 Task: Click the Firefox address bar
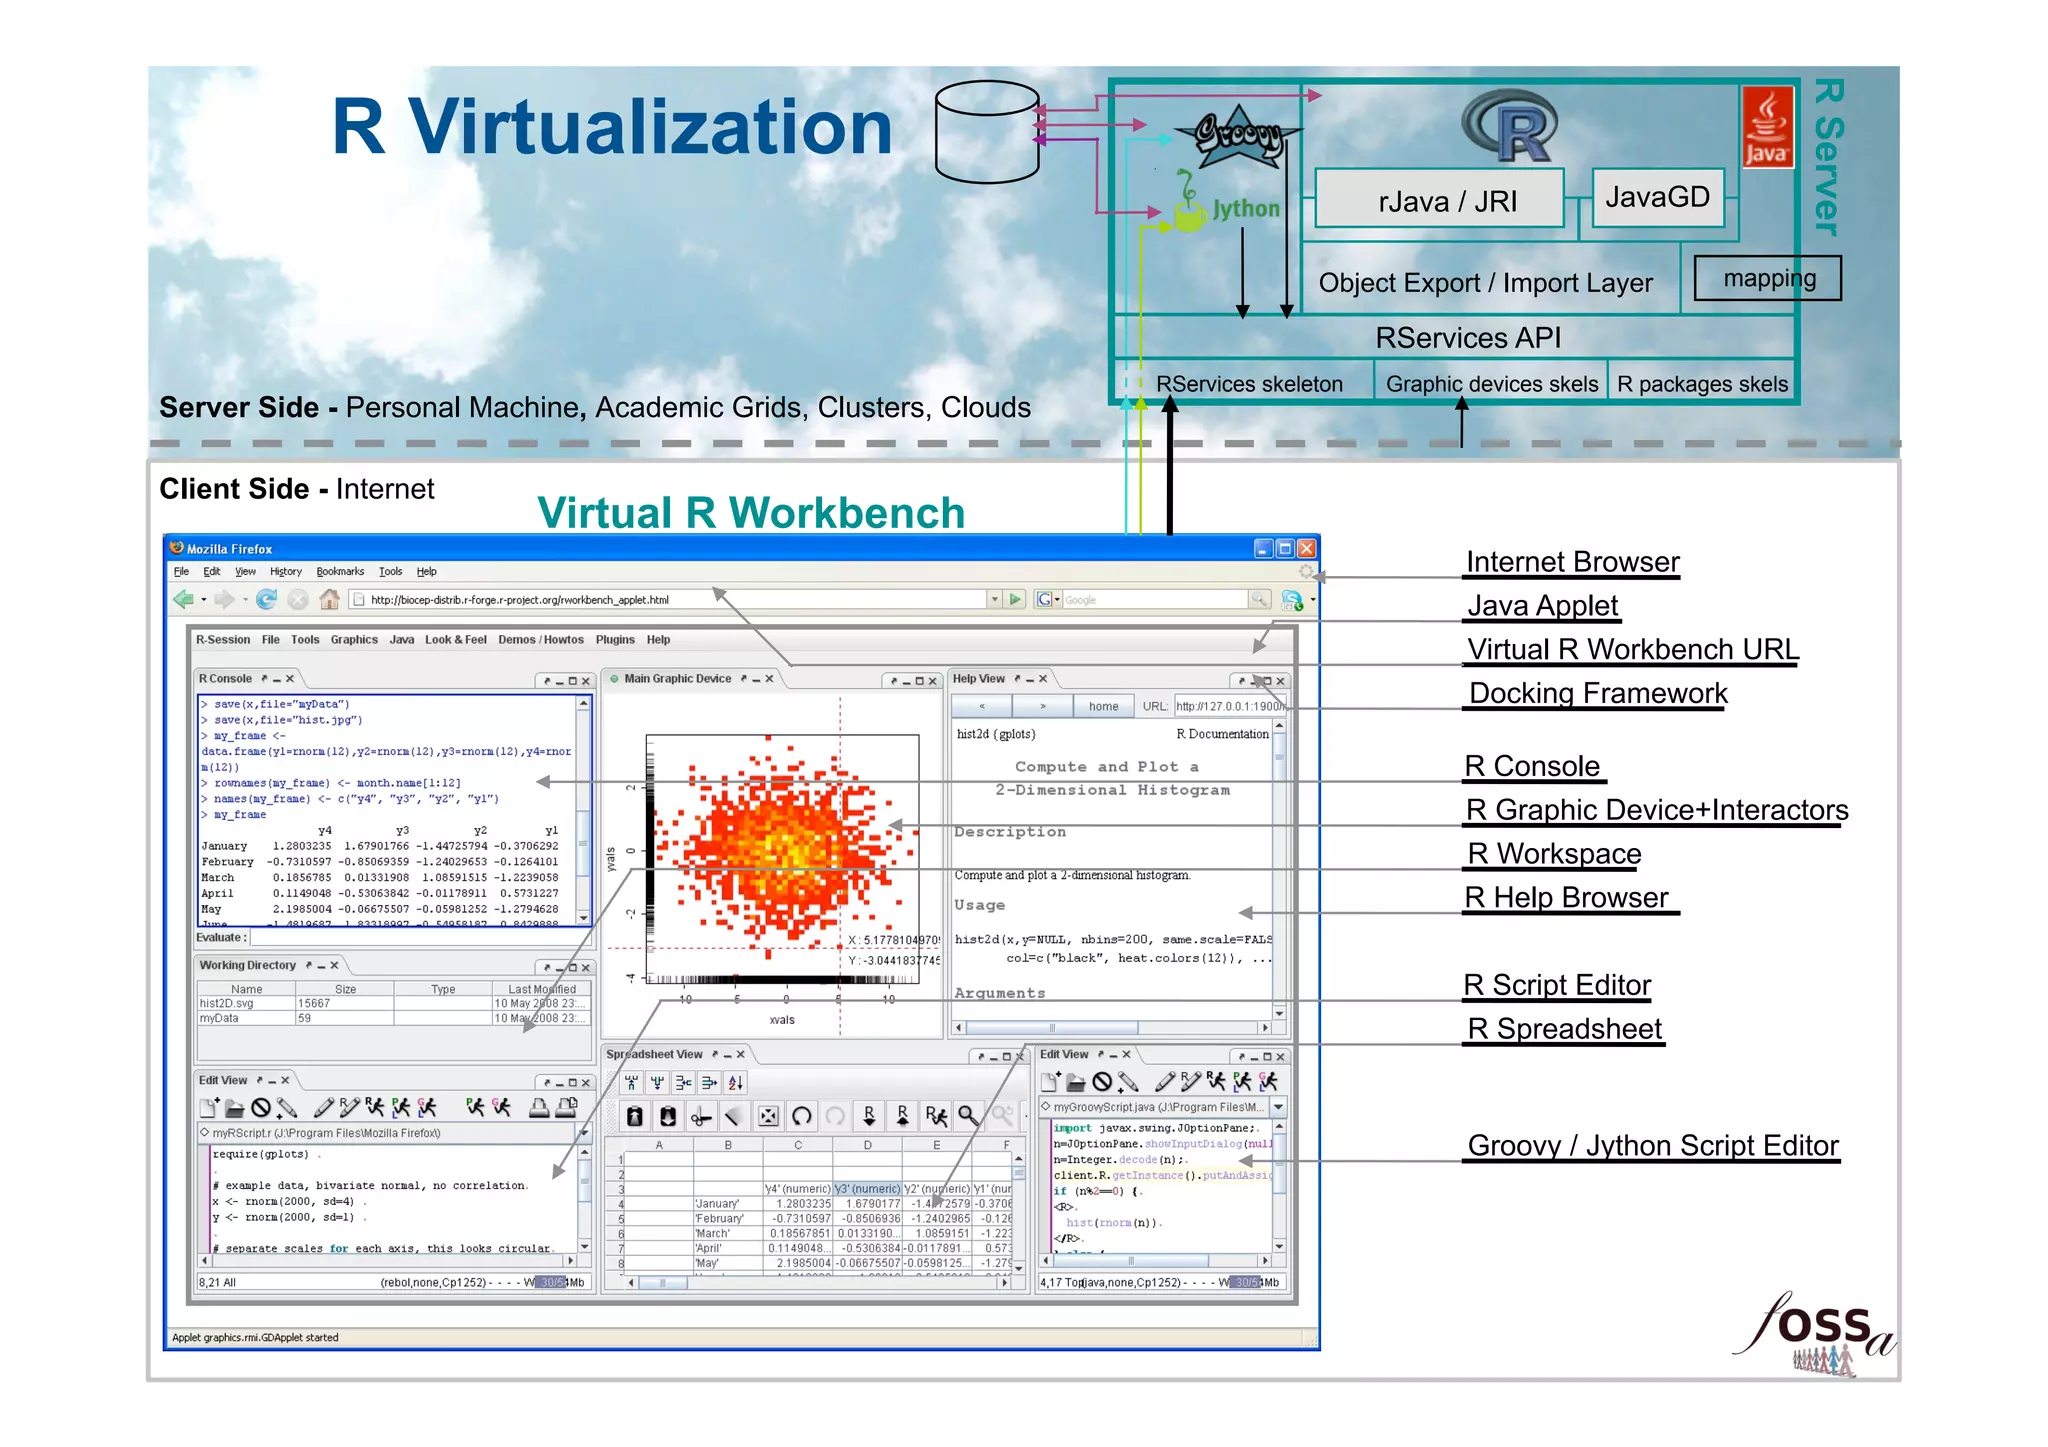668,600
